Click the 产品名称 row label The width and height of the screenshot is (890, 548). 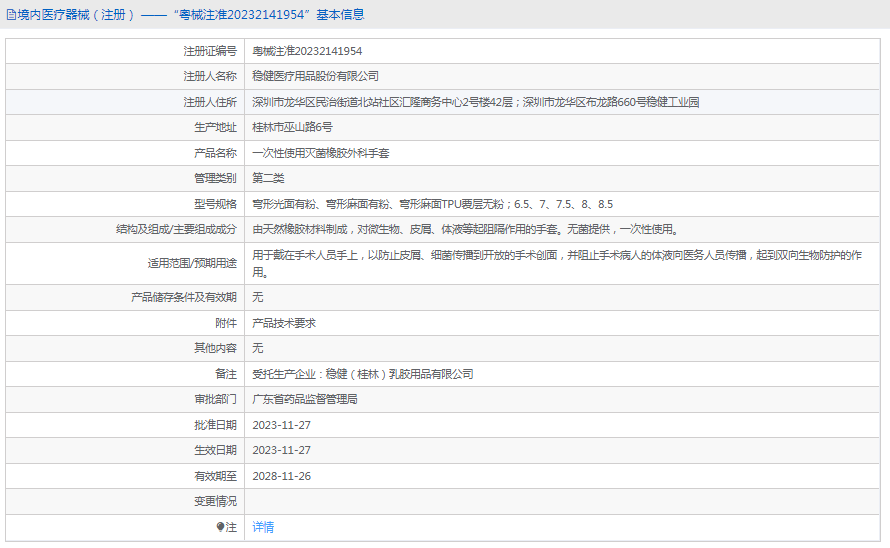tap(215, 153)
